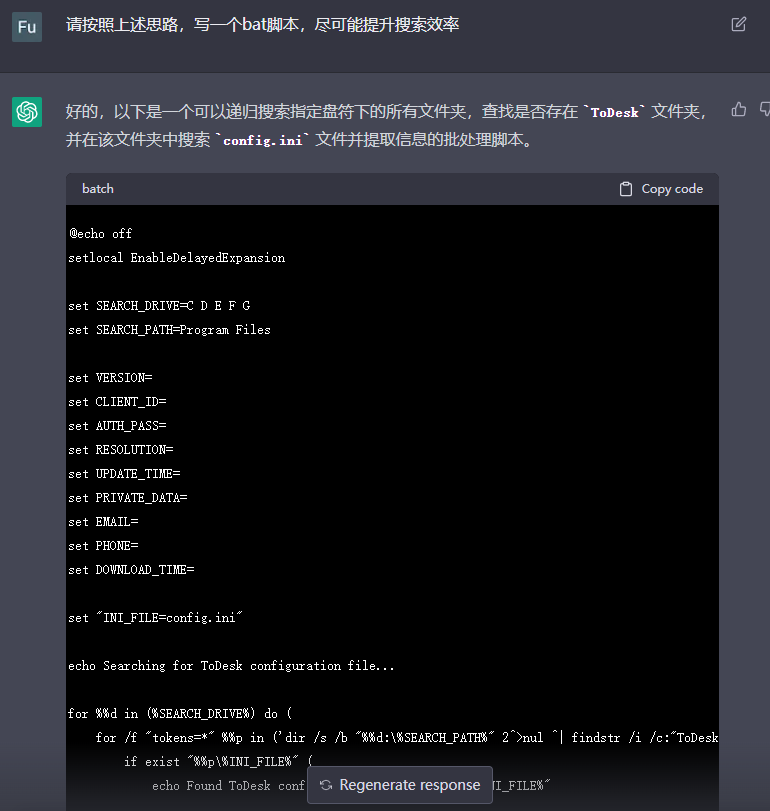
Task: Click the line 'set VERSION='
Action: click(x=110, y=378)
